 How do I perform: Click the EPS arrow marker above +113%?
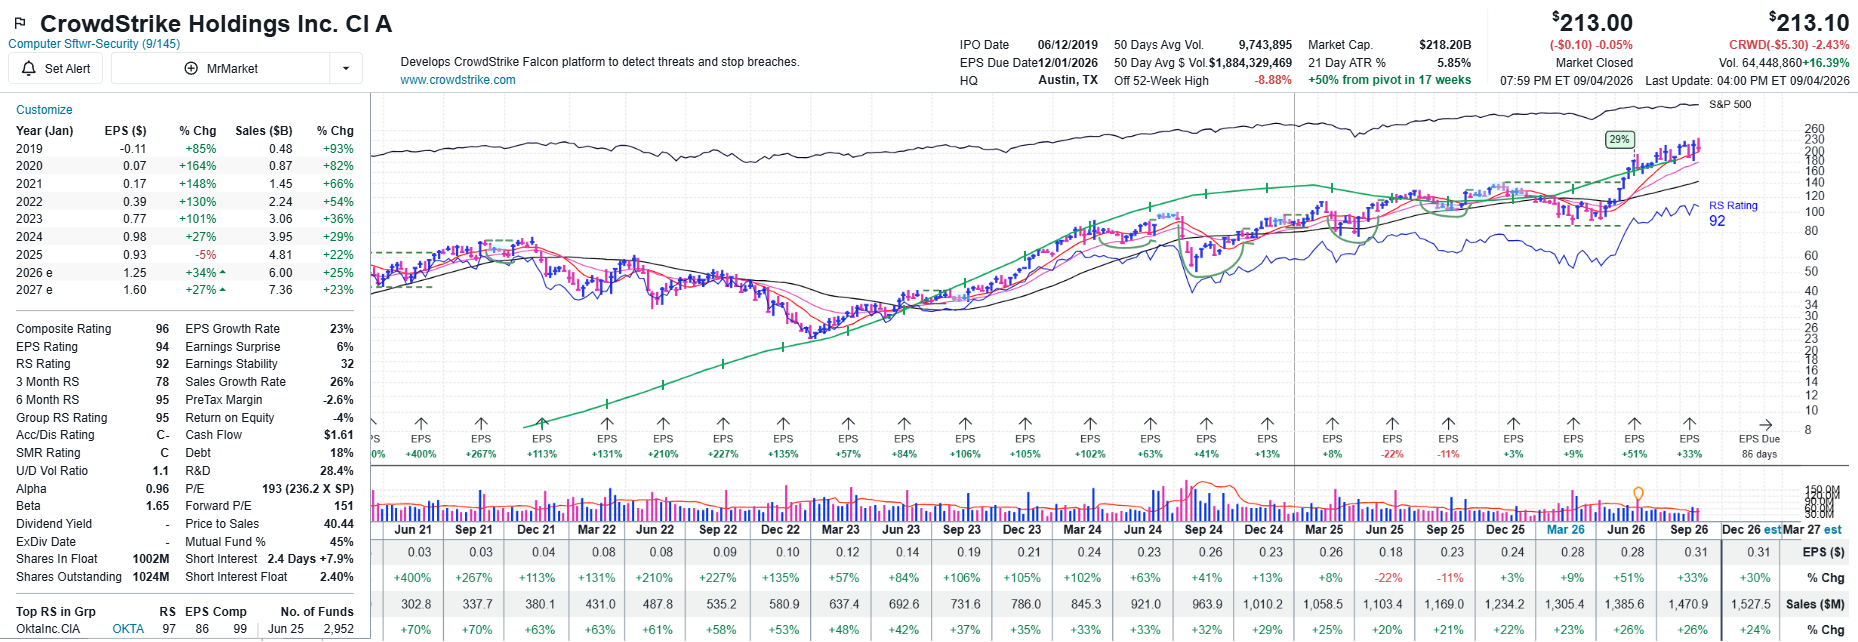[542, 424]
